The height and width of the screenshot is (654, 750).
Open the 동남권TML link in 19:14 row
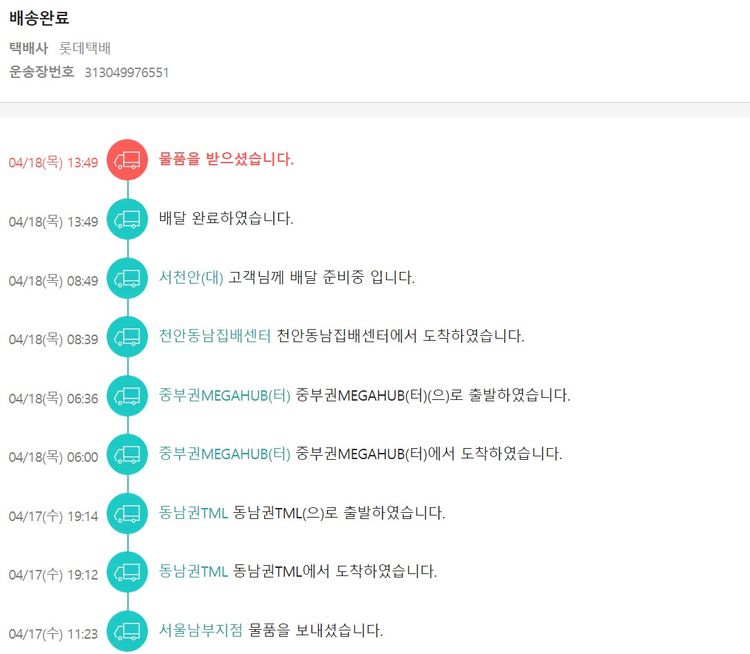coord(194,513)
